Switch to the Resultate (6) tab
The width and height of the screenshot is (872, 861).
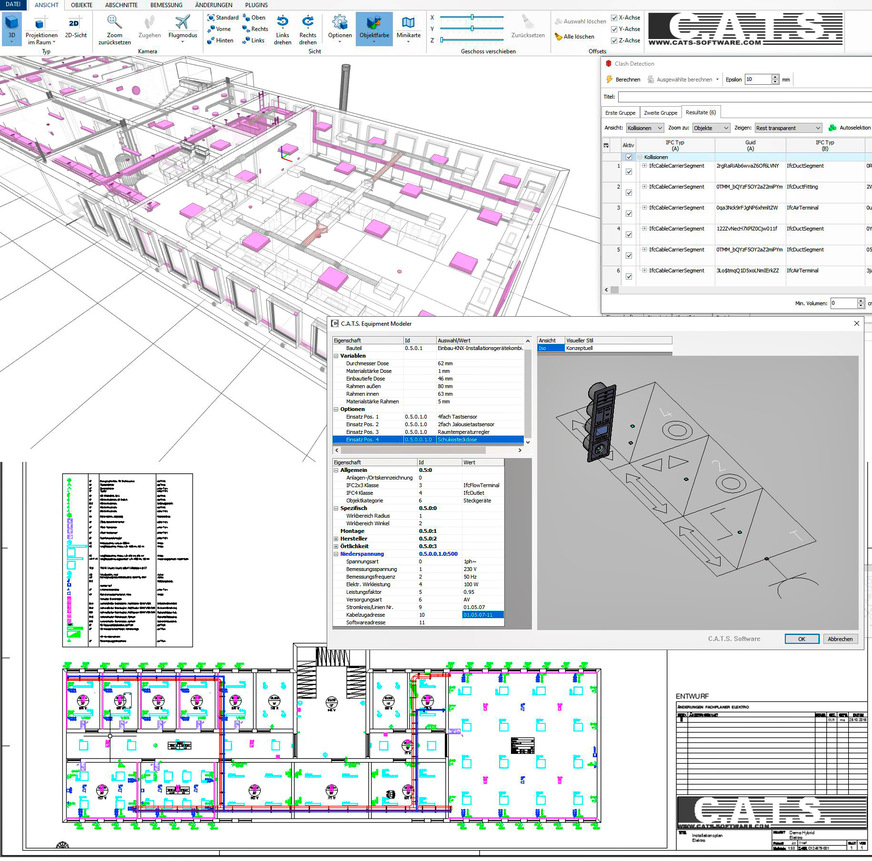click(x=701, y=112)
